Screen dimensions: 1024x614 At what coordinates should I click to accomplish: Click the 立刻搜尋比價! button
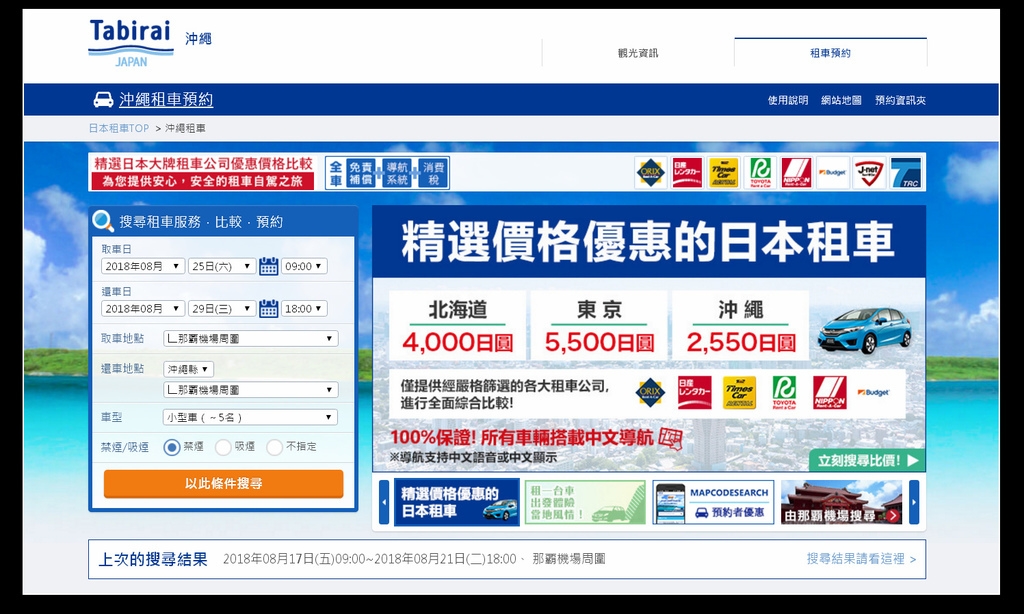coord(867,460)
